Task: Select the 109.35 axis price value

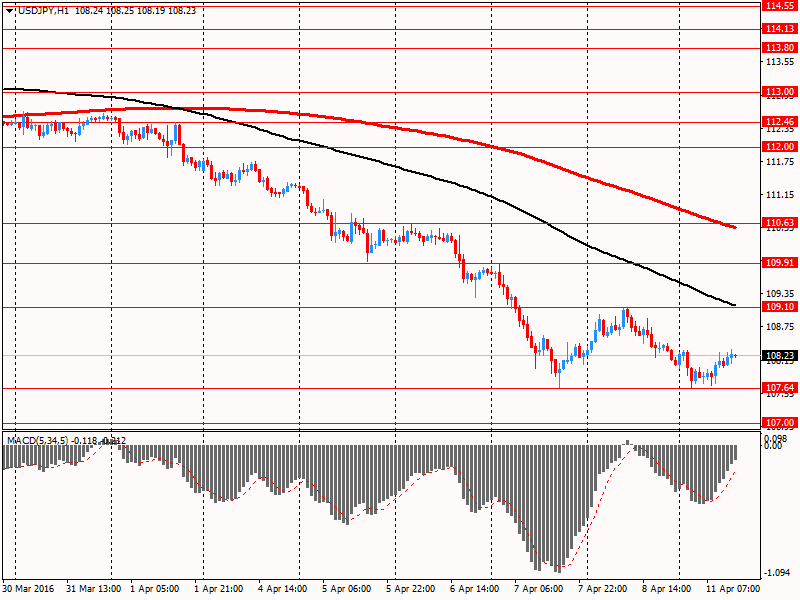Action: tap(780, 294)
